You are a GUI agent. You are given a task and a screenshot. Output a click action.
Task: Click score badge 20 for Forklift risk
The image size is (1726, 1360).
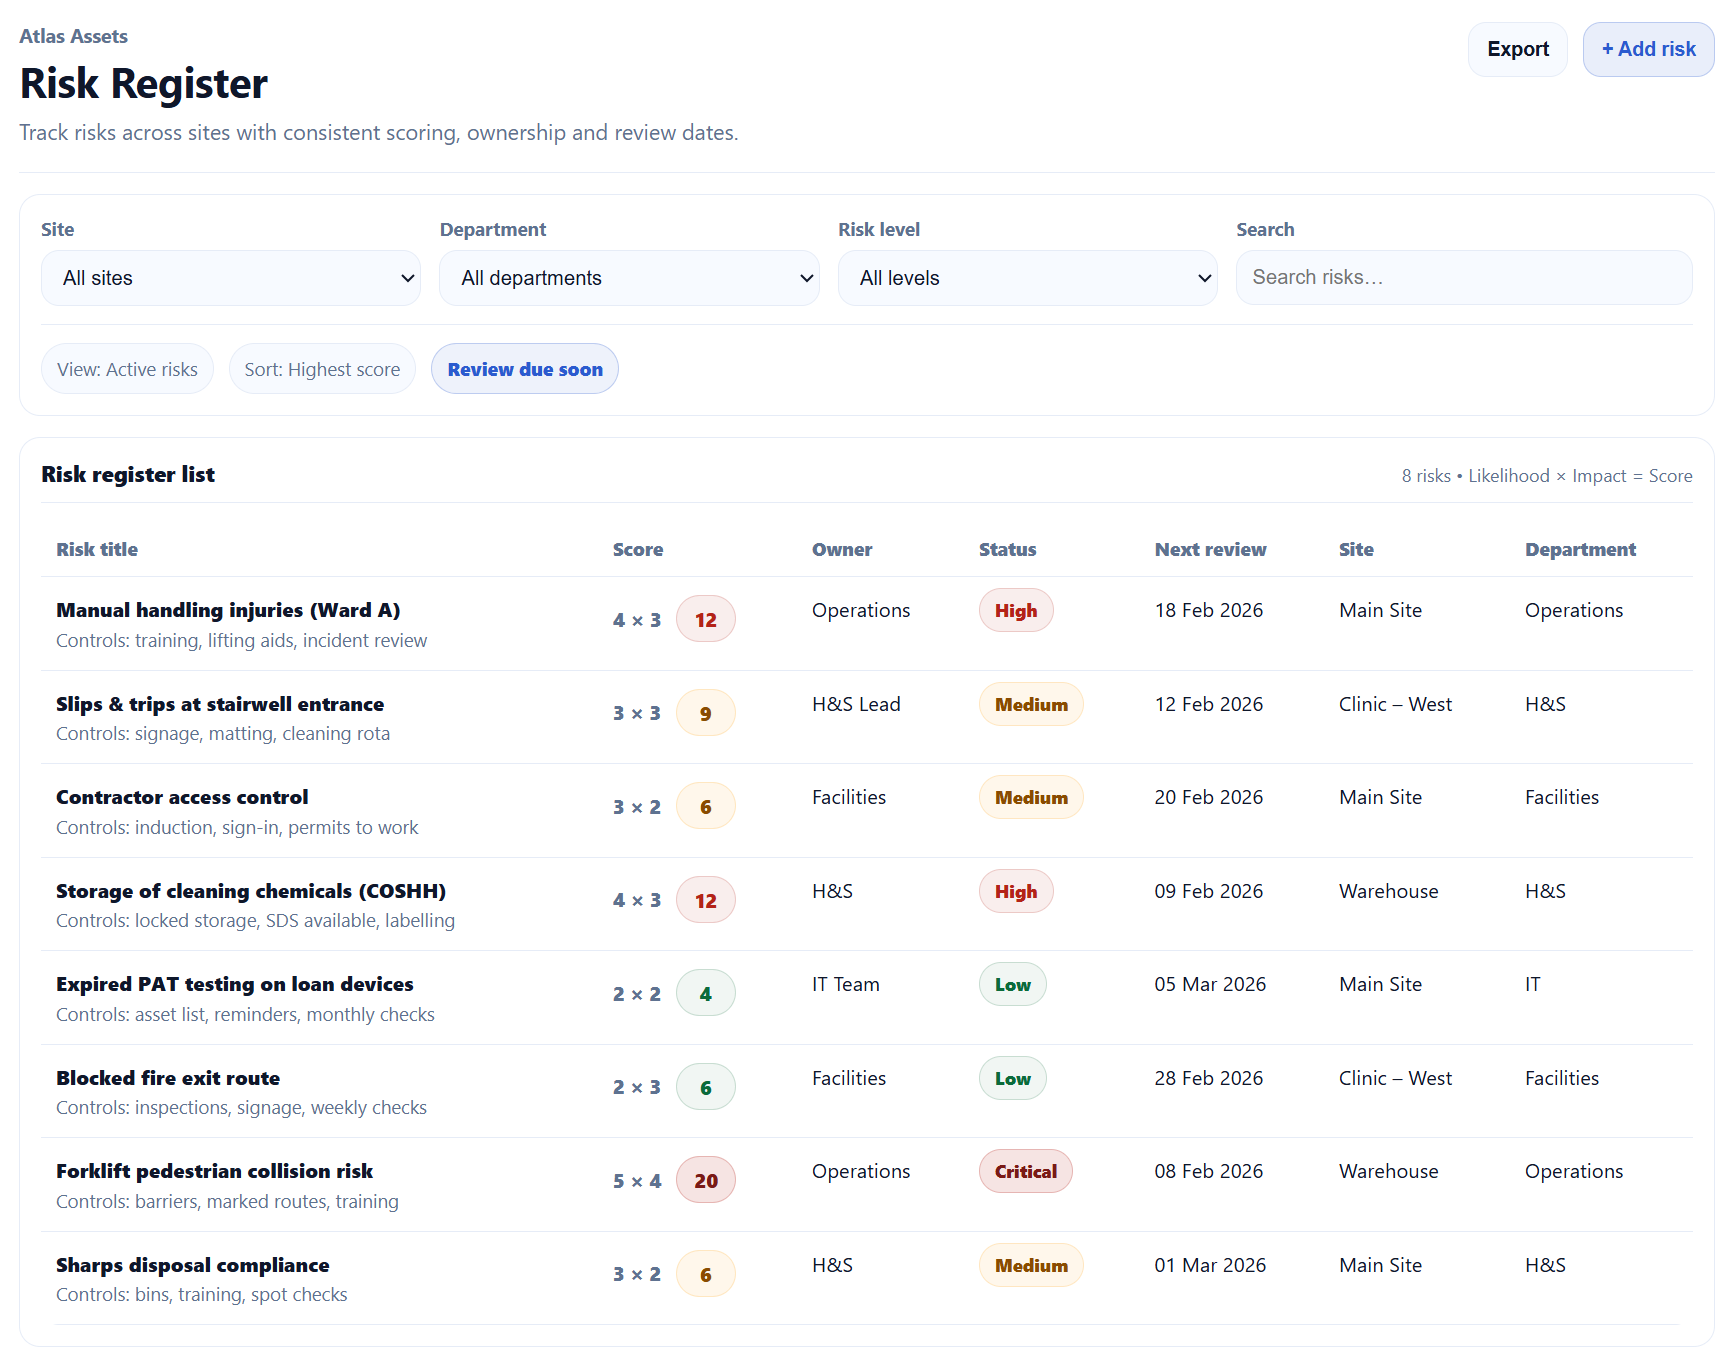[x=706, y=1181]
